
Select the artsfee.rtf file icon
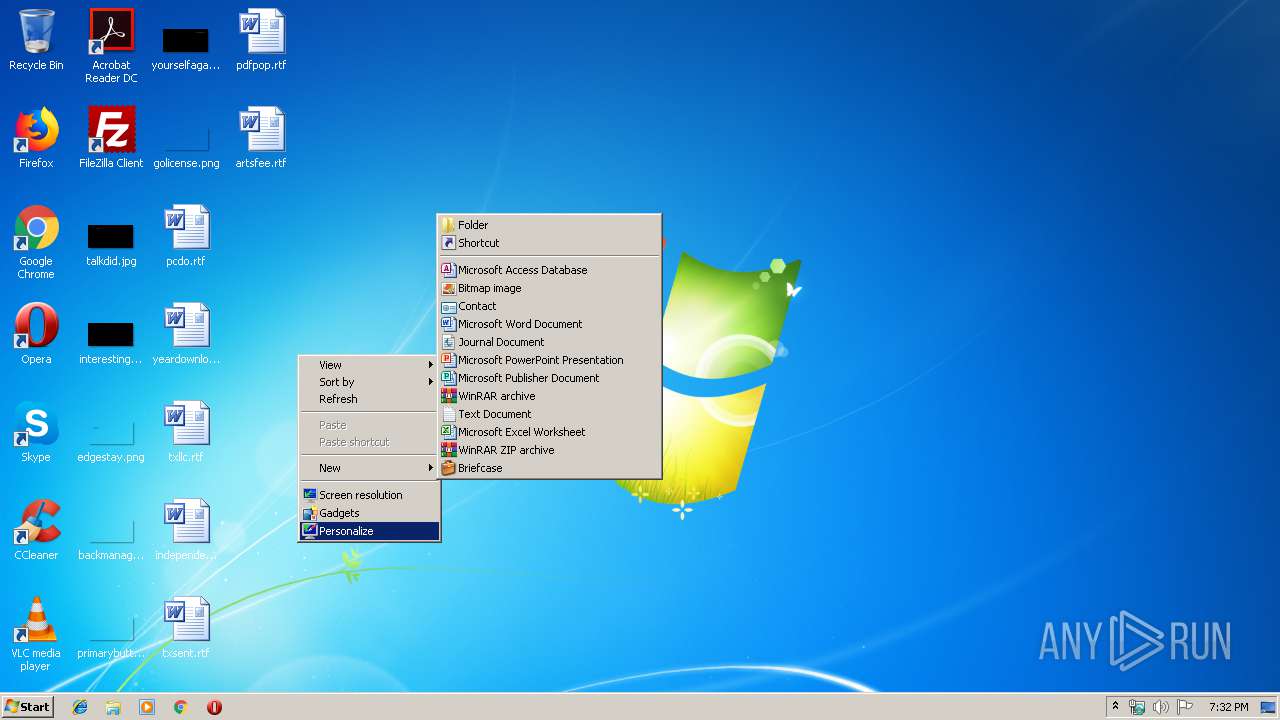click(x=261, y=138)
